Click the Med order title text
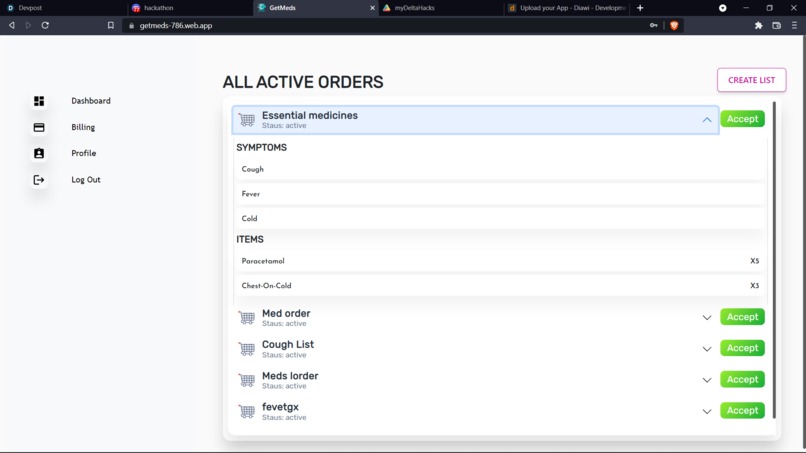 [x=286, y=313]
